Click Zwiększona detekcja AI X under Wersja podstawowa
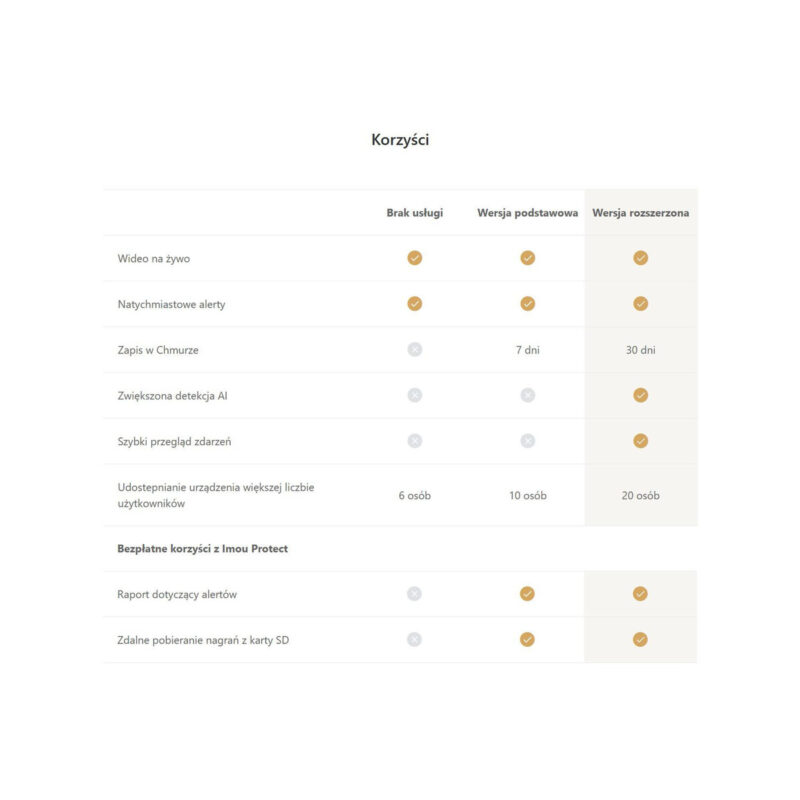 (527, 395)
